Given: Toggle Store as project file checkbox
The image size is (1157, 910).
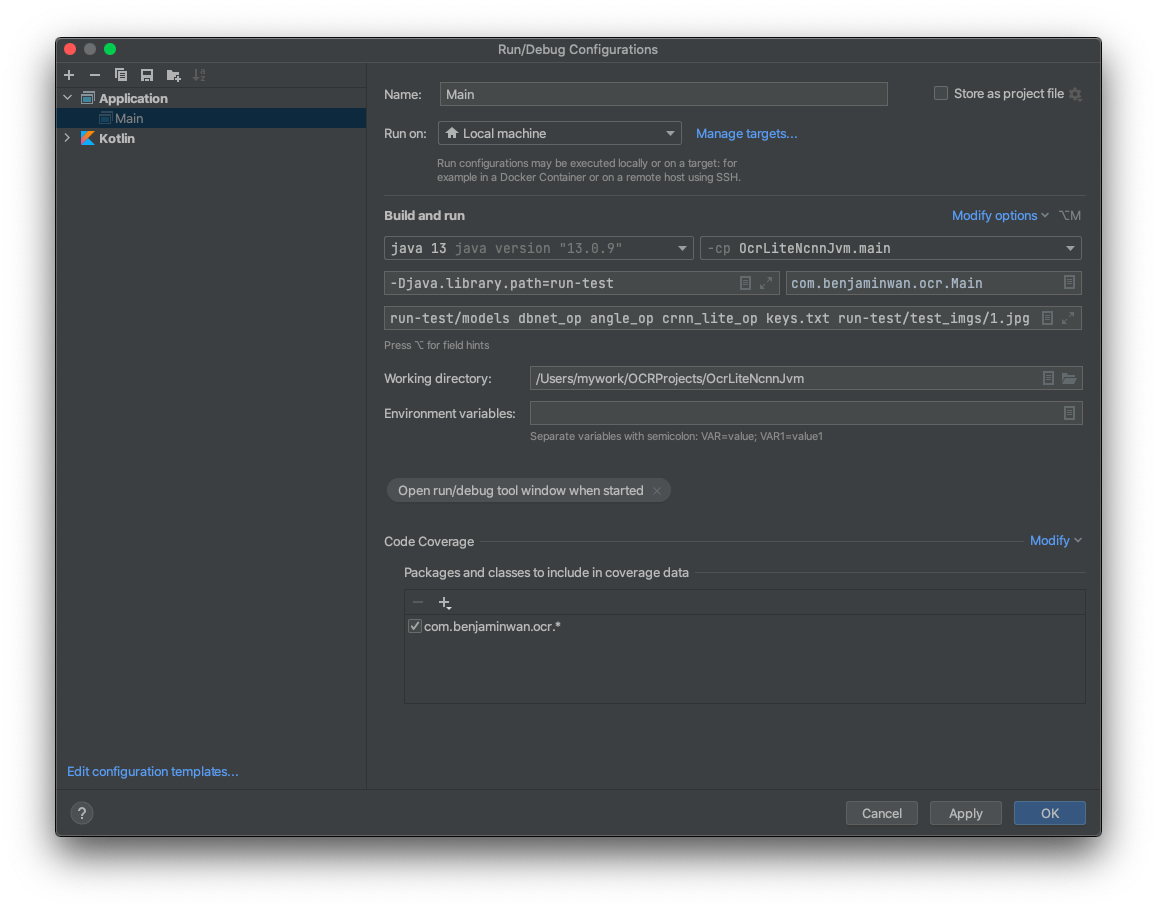Looking at the screenshot, I should pyautogui.click(x=941, y=93).
